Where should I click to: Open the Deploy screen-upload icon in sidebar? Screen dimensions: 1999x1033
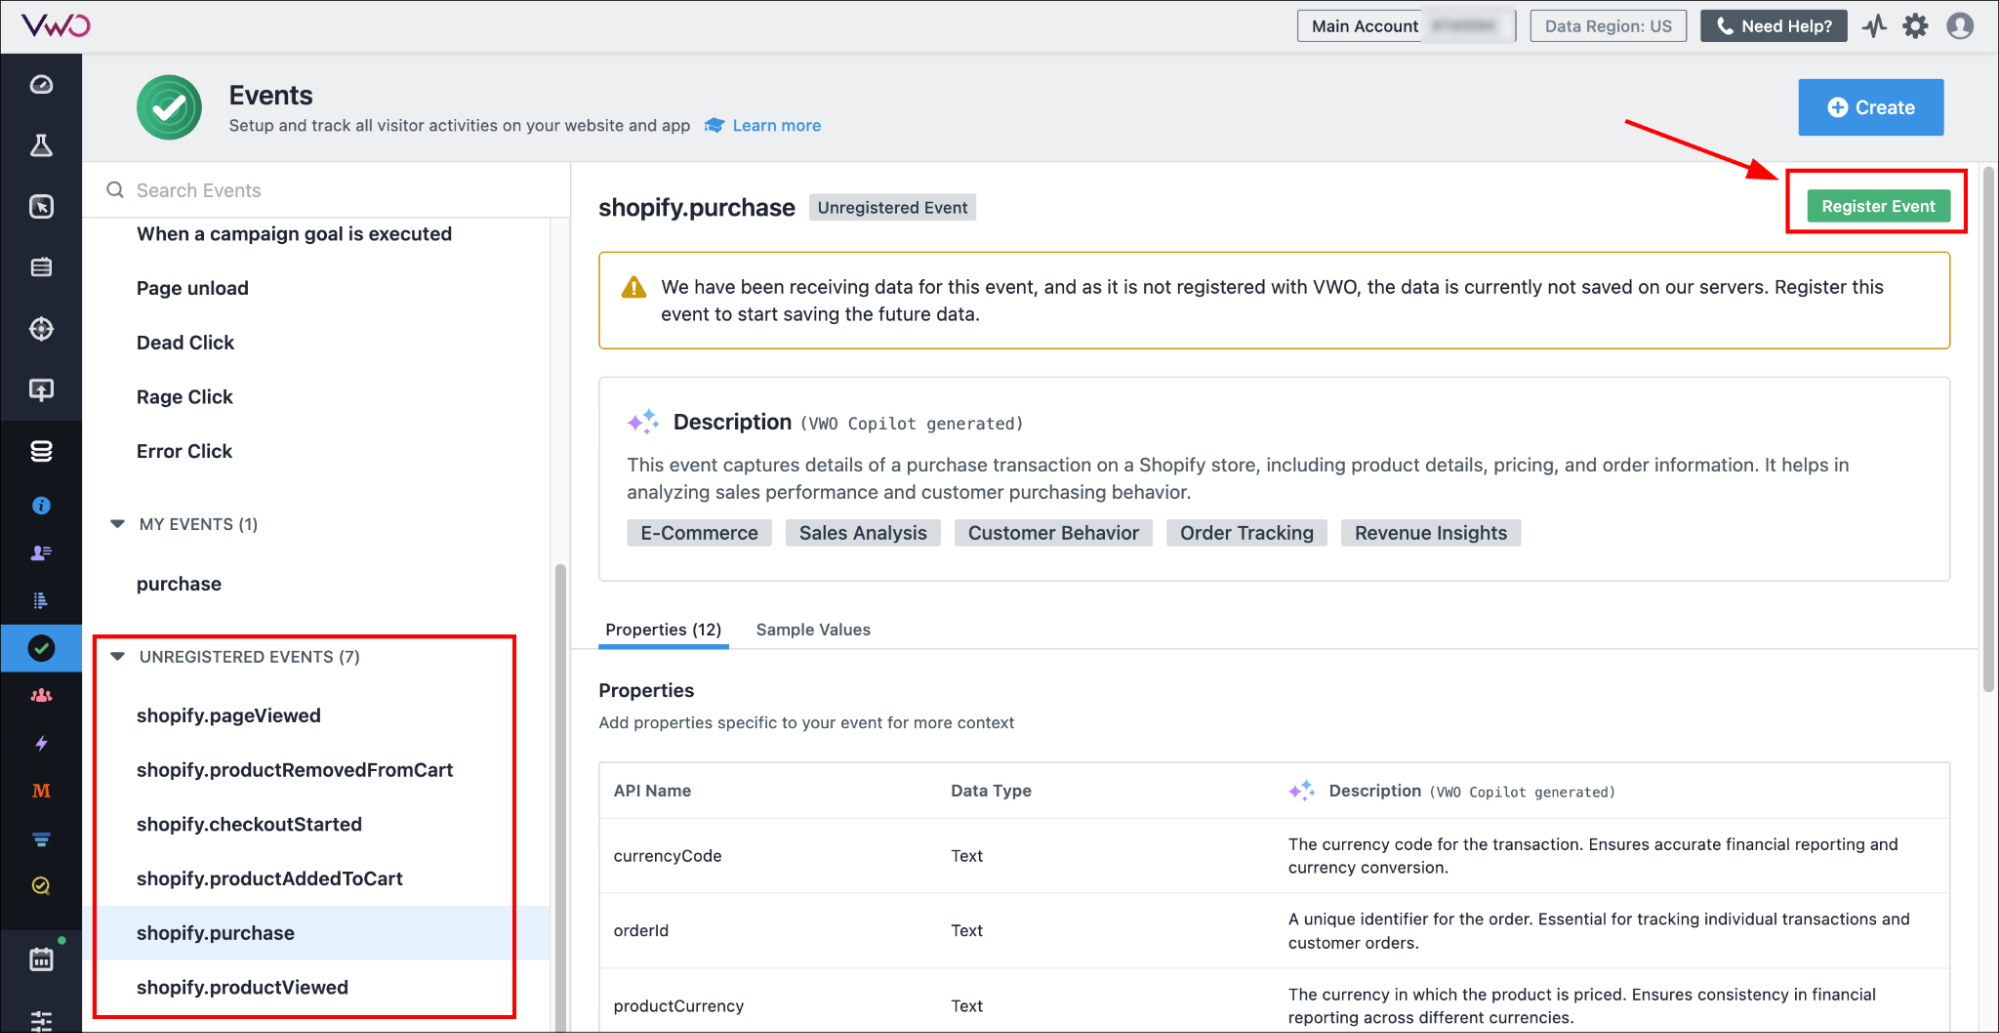click(x=41, y=390)
